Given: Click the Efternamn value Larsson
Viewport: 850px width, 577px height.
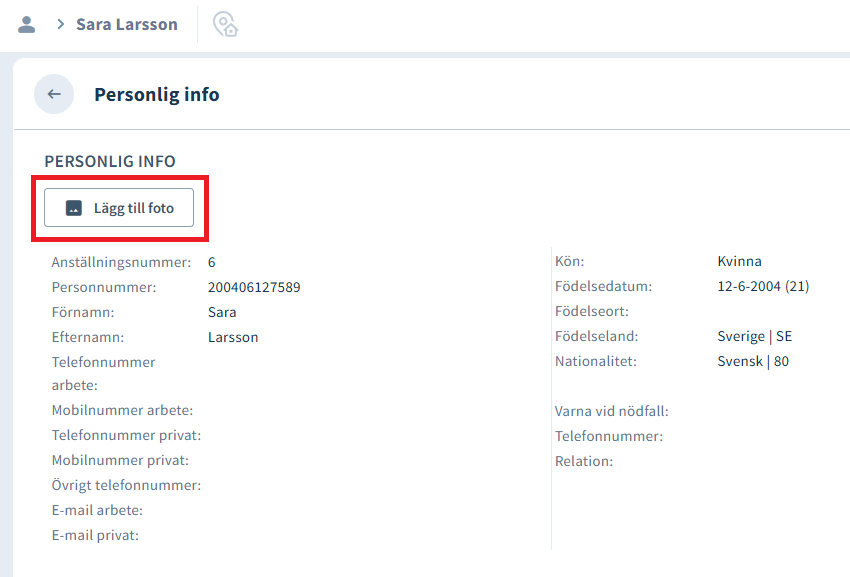Looking at the screenshot, I should pyautogui.click(x=233, y=337).
